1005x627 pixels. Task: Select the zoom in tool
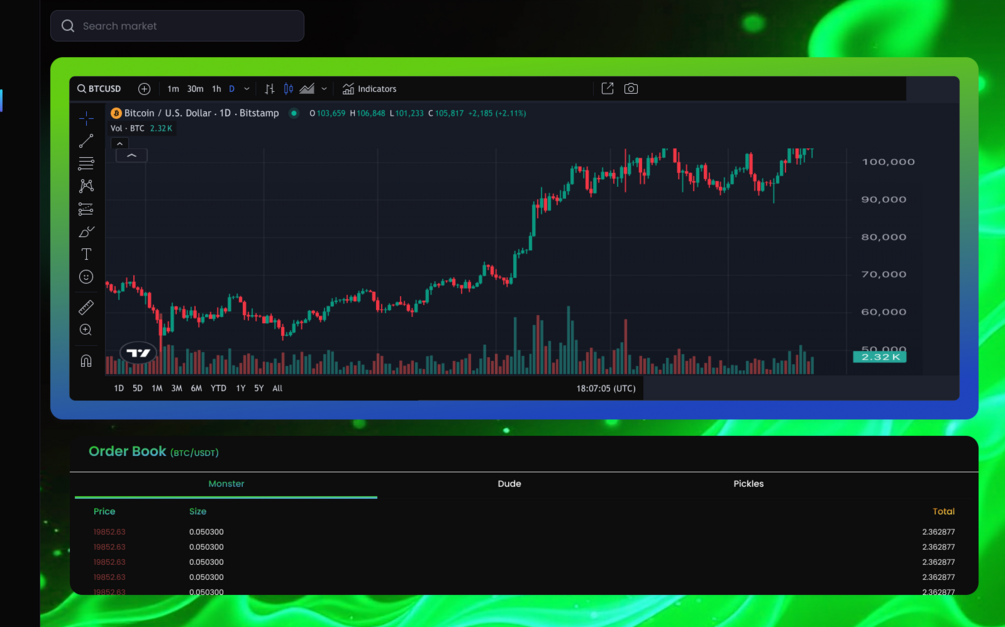[x=86, y=330]
